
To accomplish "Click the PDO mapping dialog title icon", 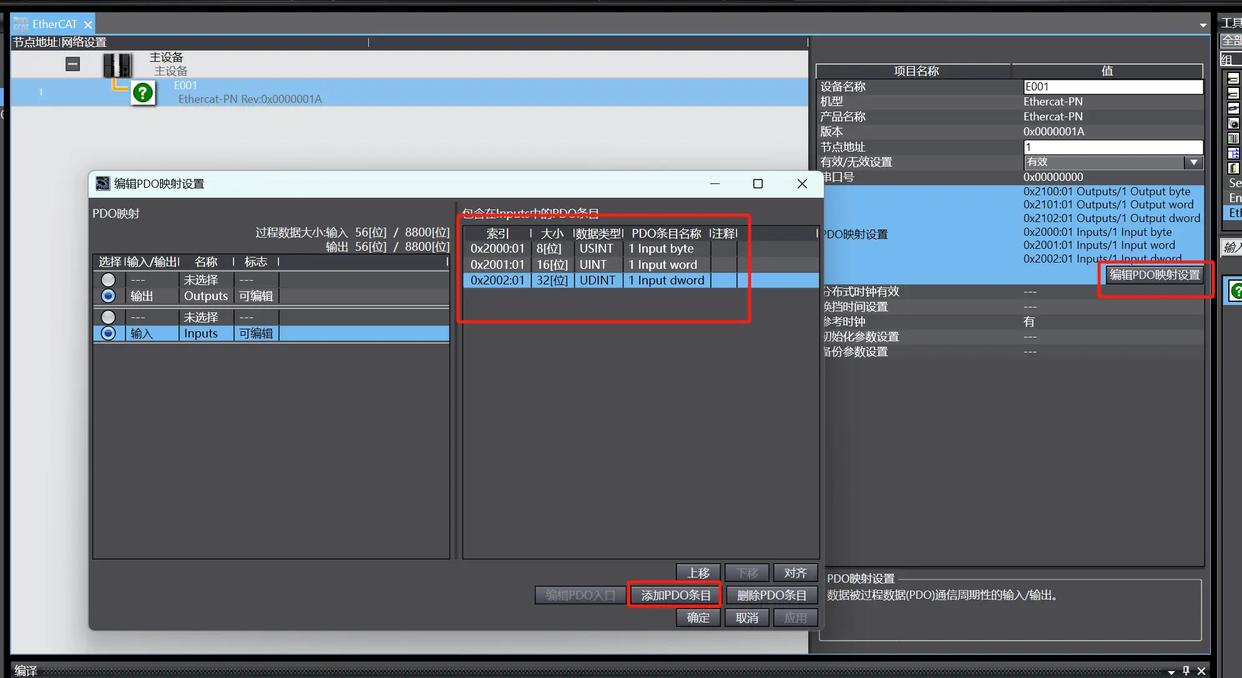I will click(x=102, y=184).
